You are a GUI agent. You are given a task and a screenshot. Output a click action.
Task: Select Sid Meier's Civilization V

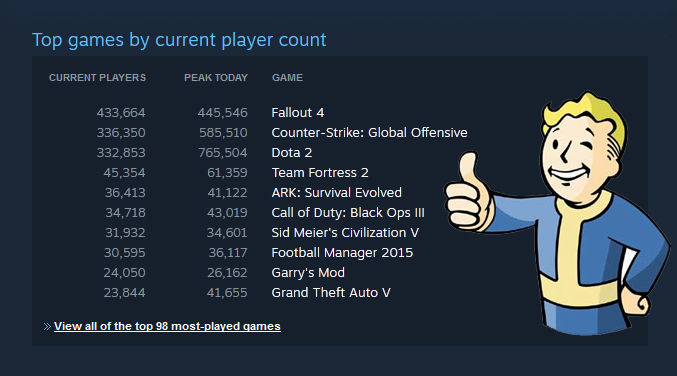pyautogui.click(x=345, y=233)
